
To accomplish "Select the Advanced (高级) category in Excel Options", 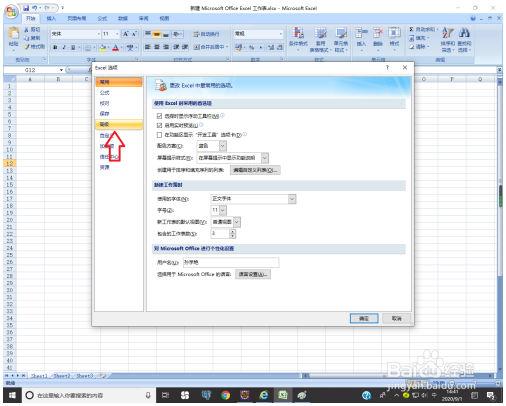I will [x=119, y=124].
